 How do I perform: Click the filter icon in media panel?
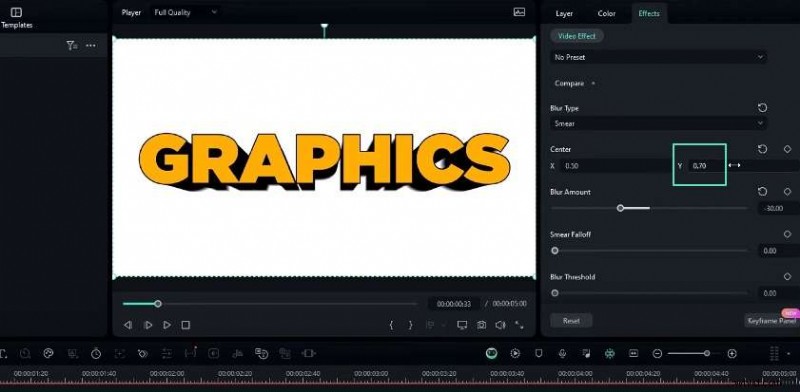coord(72,45)
